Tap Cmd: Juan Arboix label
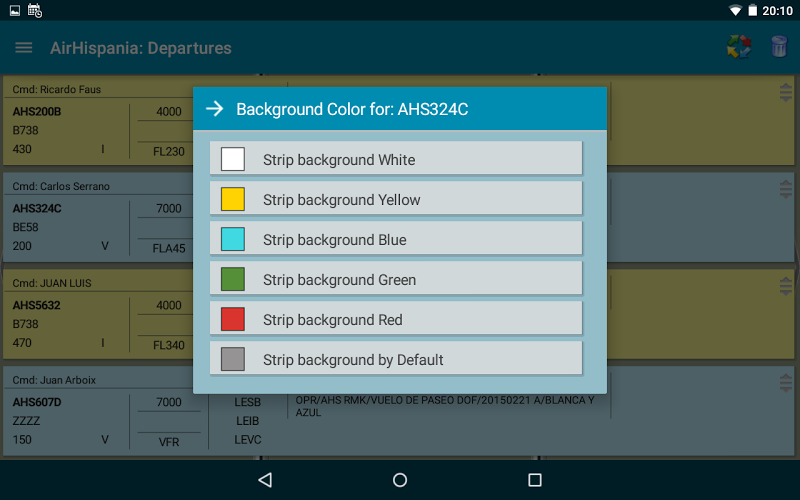The image size is (800, 500). pos(54,380)
